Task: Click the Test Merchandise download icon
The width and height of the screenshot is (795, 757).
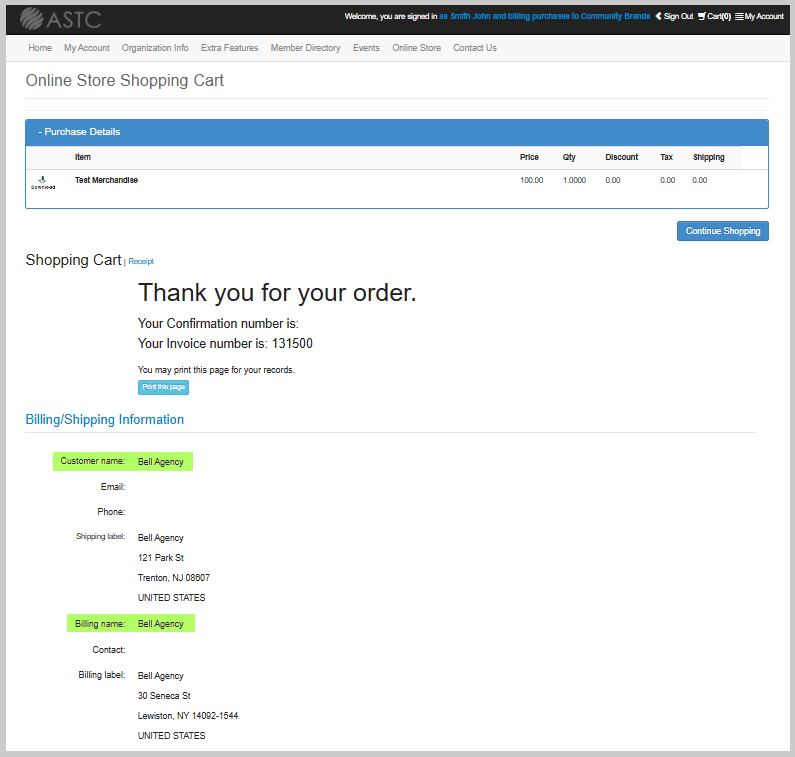Action: point(43,183)
